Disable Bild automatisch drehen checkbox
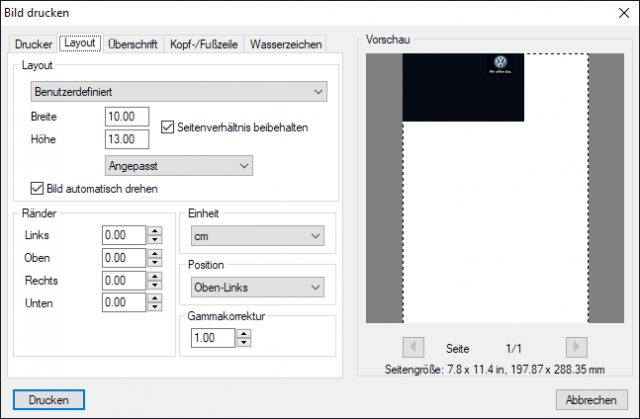Screen dimensions: 640x419 (37, 188)
